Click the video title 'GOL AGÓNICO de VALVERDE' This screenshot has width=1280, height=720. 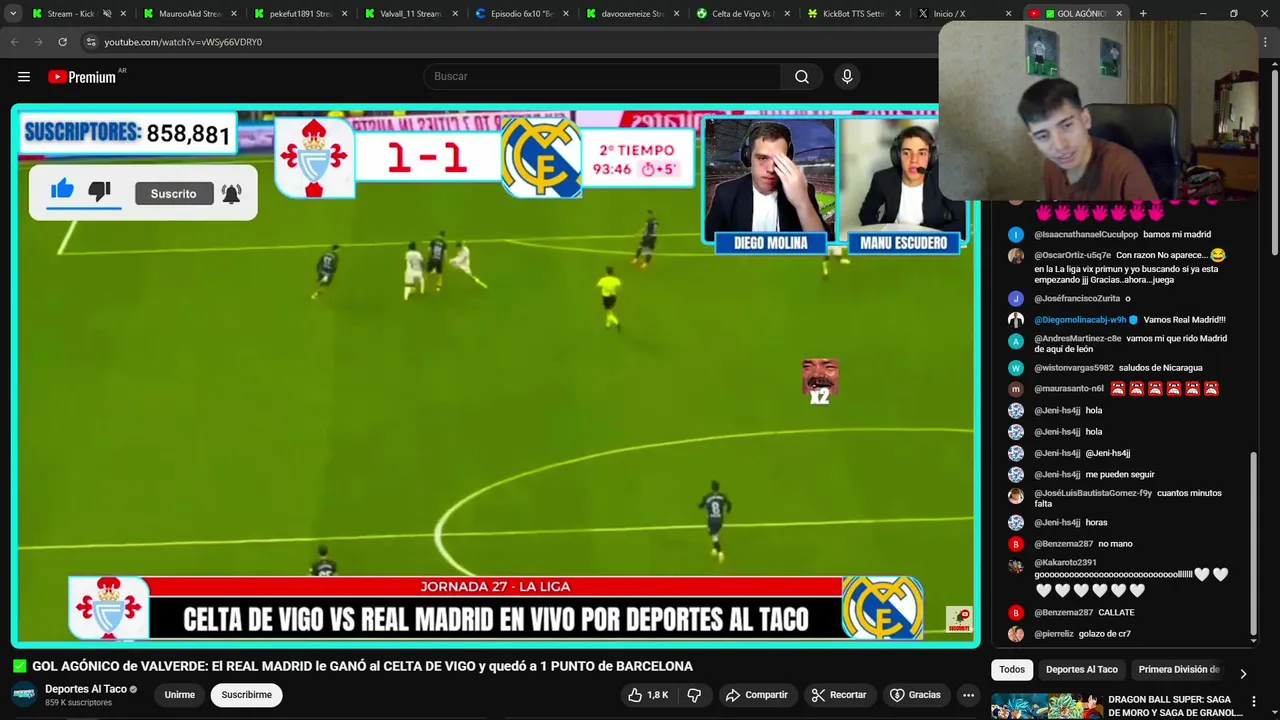(362, 666)
